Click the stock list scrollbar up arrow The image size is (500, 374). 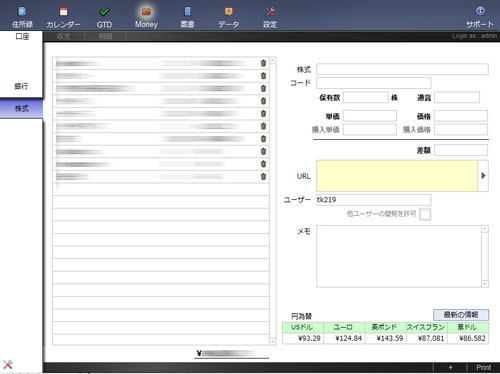(273, 60)
